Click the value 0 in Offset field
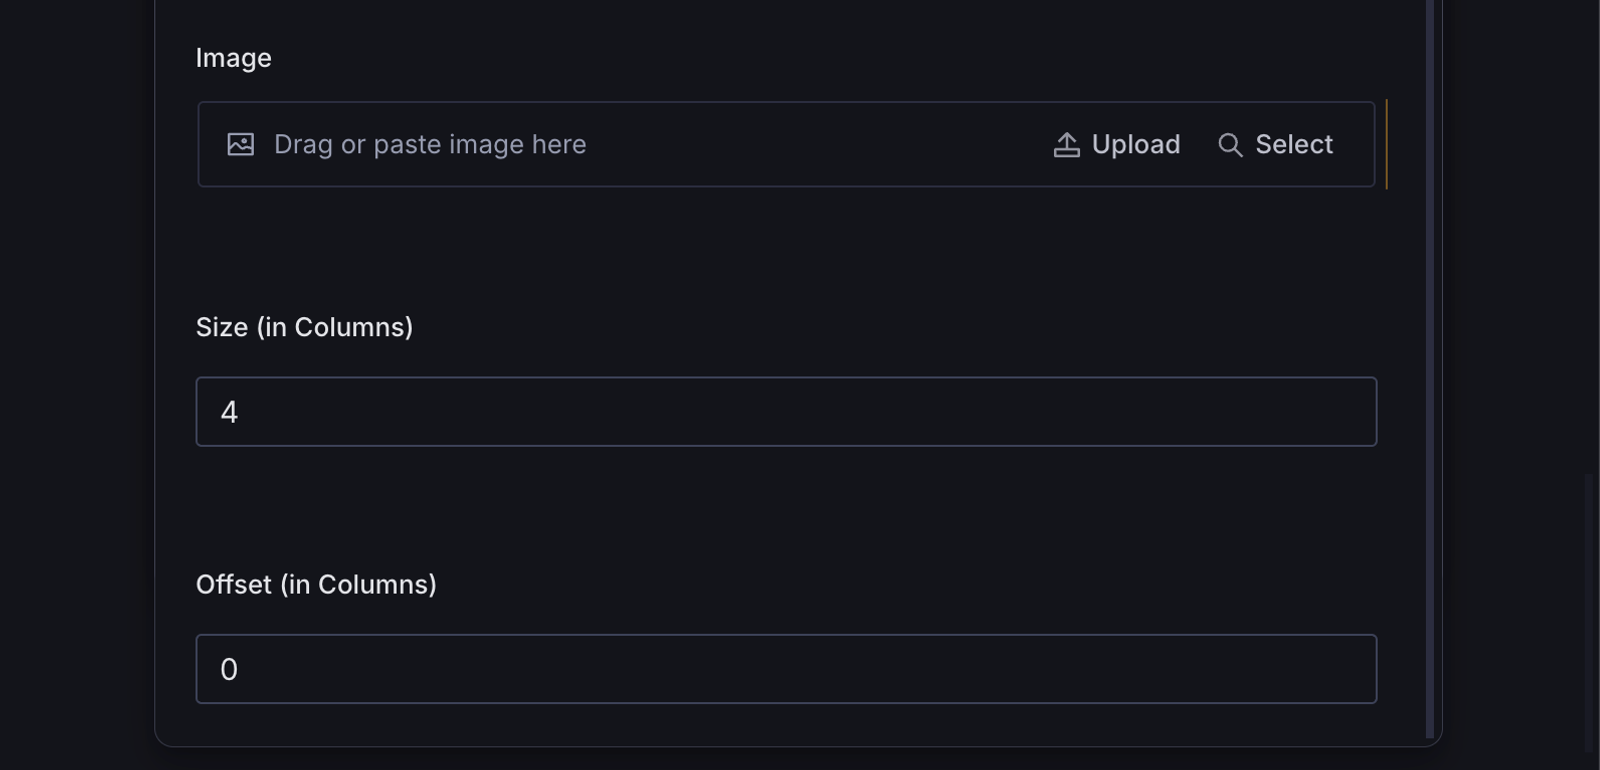This screenshot has height=770, width=1600. (x=229, y=670)
